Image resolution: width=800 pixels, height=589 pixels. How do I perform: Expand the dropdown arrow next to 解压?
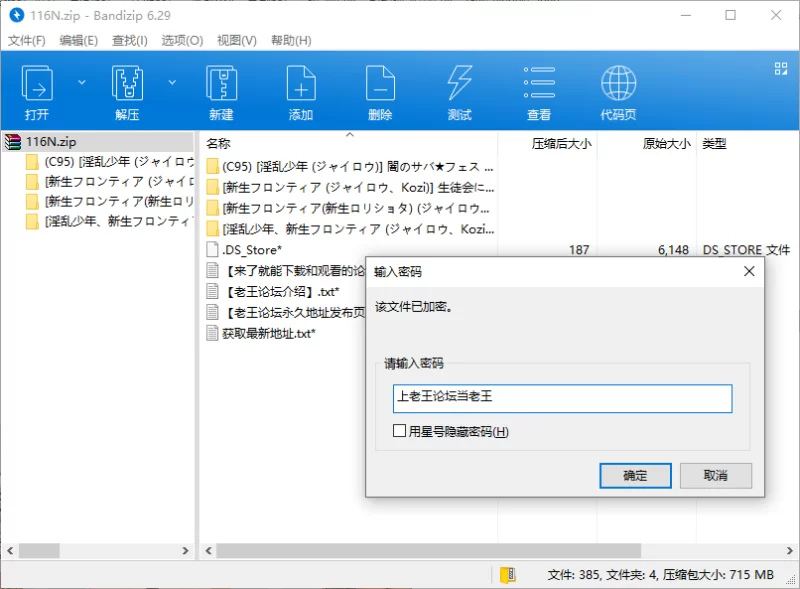[172, 82]
